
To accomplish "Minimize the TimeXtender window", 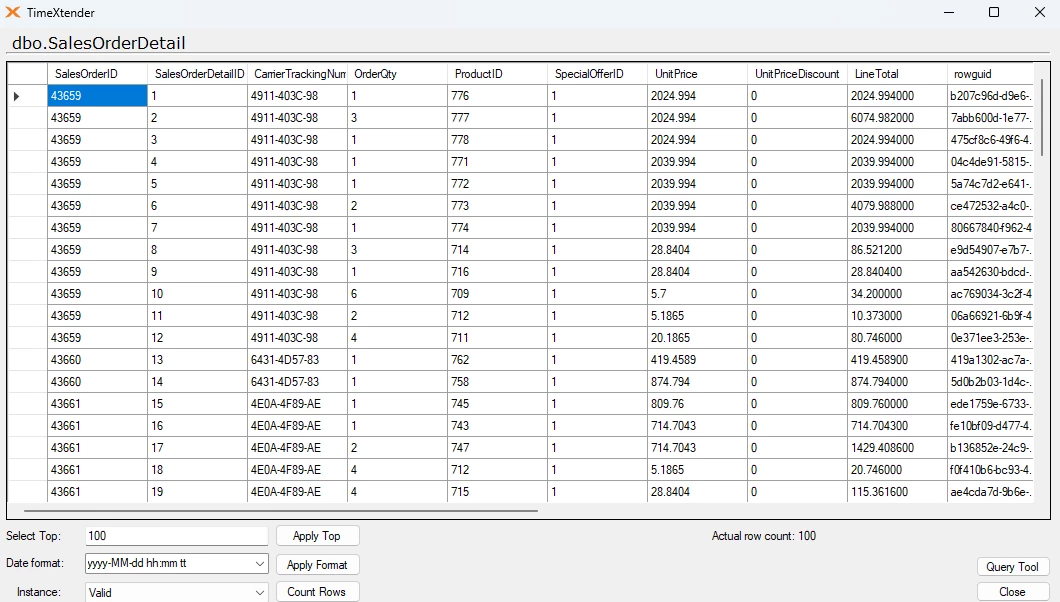I will click(949, 12).
